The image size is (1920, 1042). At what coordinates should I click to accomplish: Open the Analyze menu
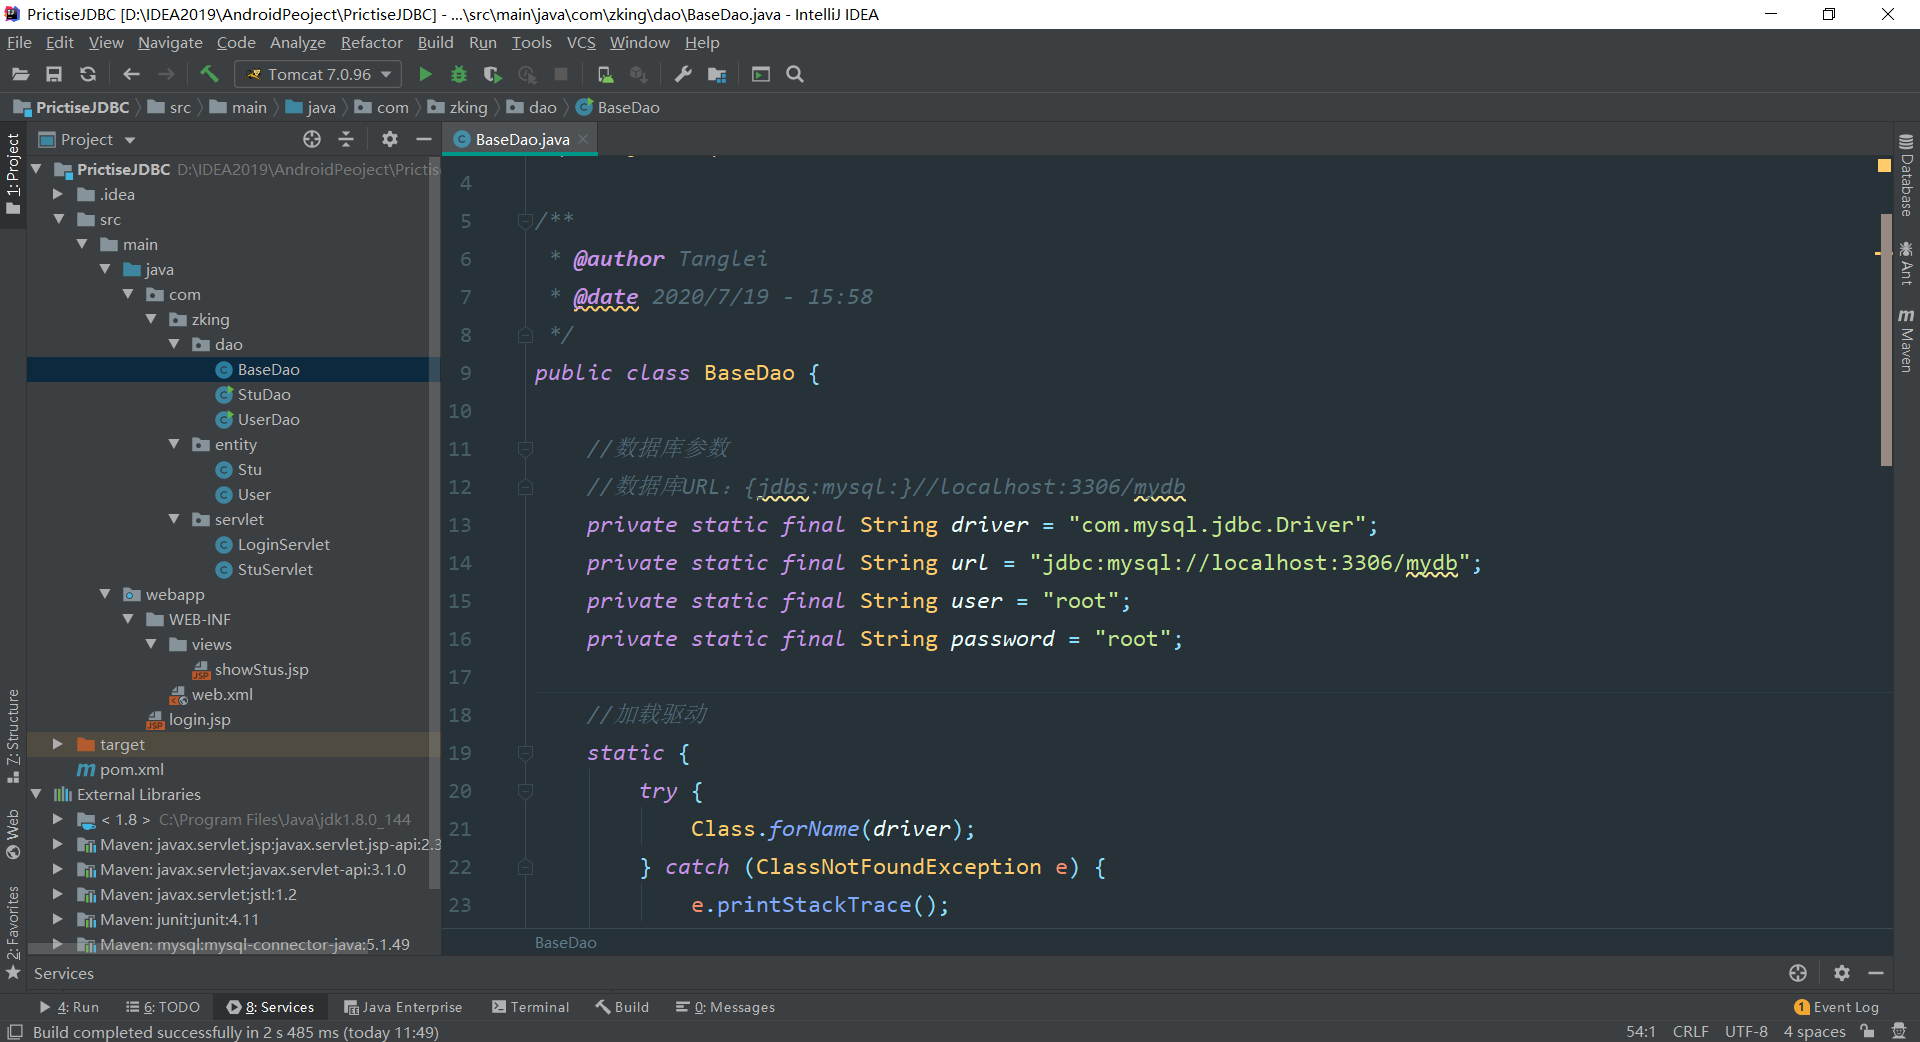(x=298, y=42)
